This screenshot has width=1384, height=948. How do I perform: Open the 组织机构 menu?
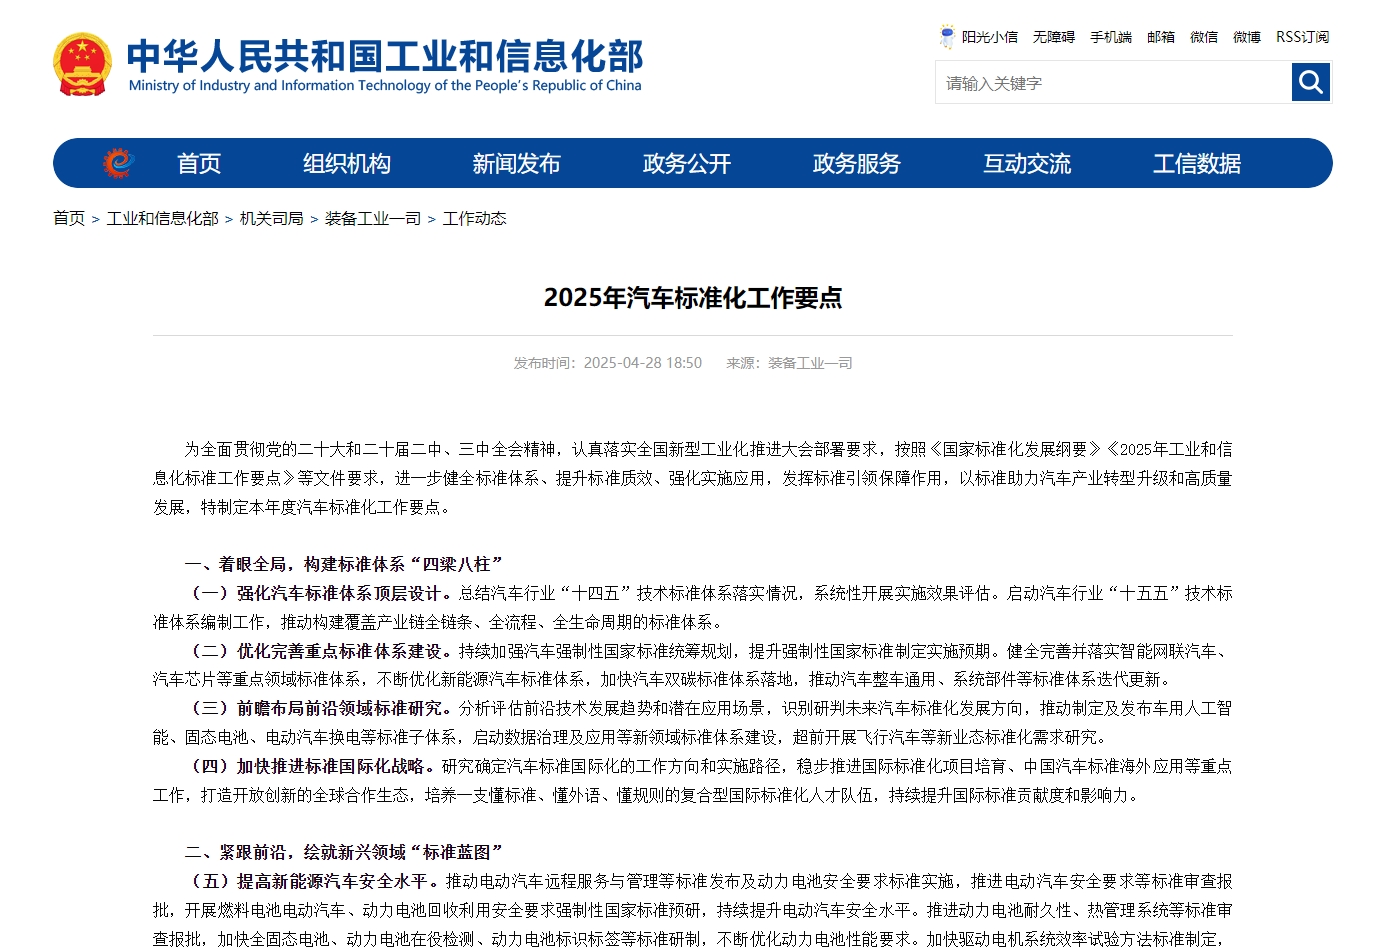point(347,163)
